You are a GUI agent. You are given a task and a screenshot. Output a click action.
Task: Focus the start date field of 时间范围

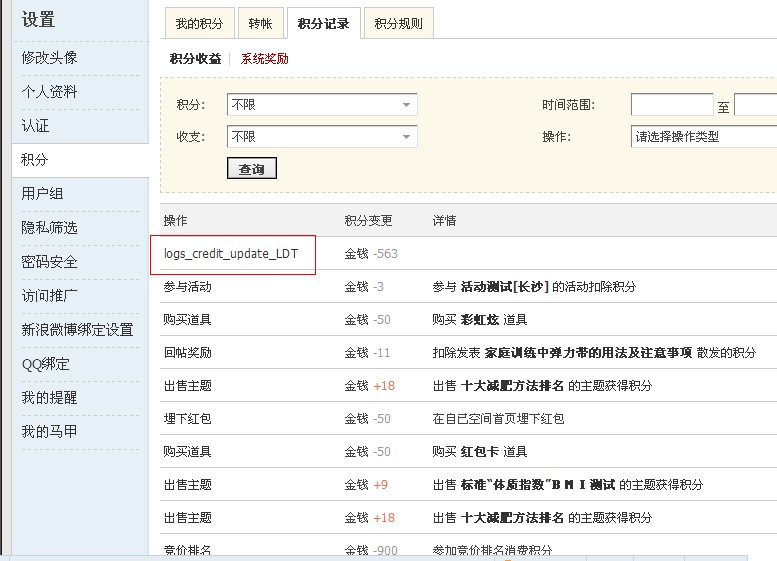[x=672, y=105]
